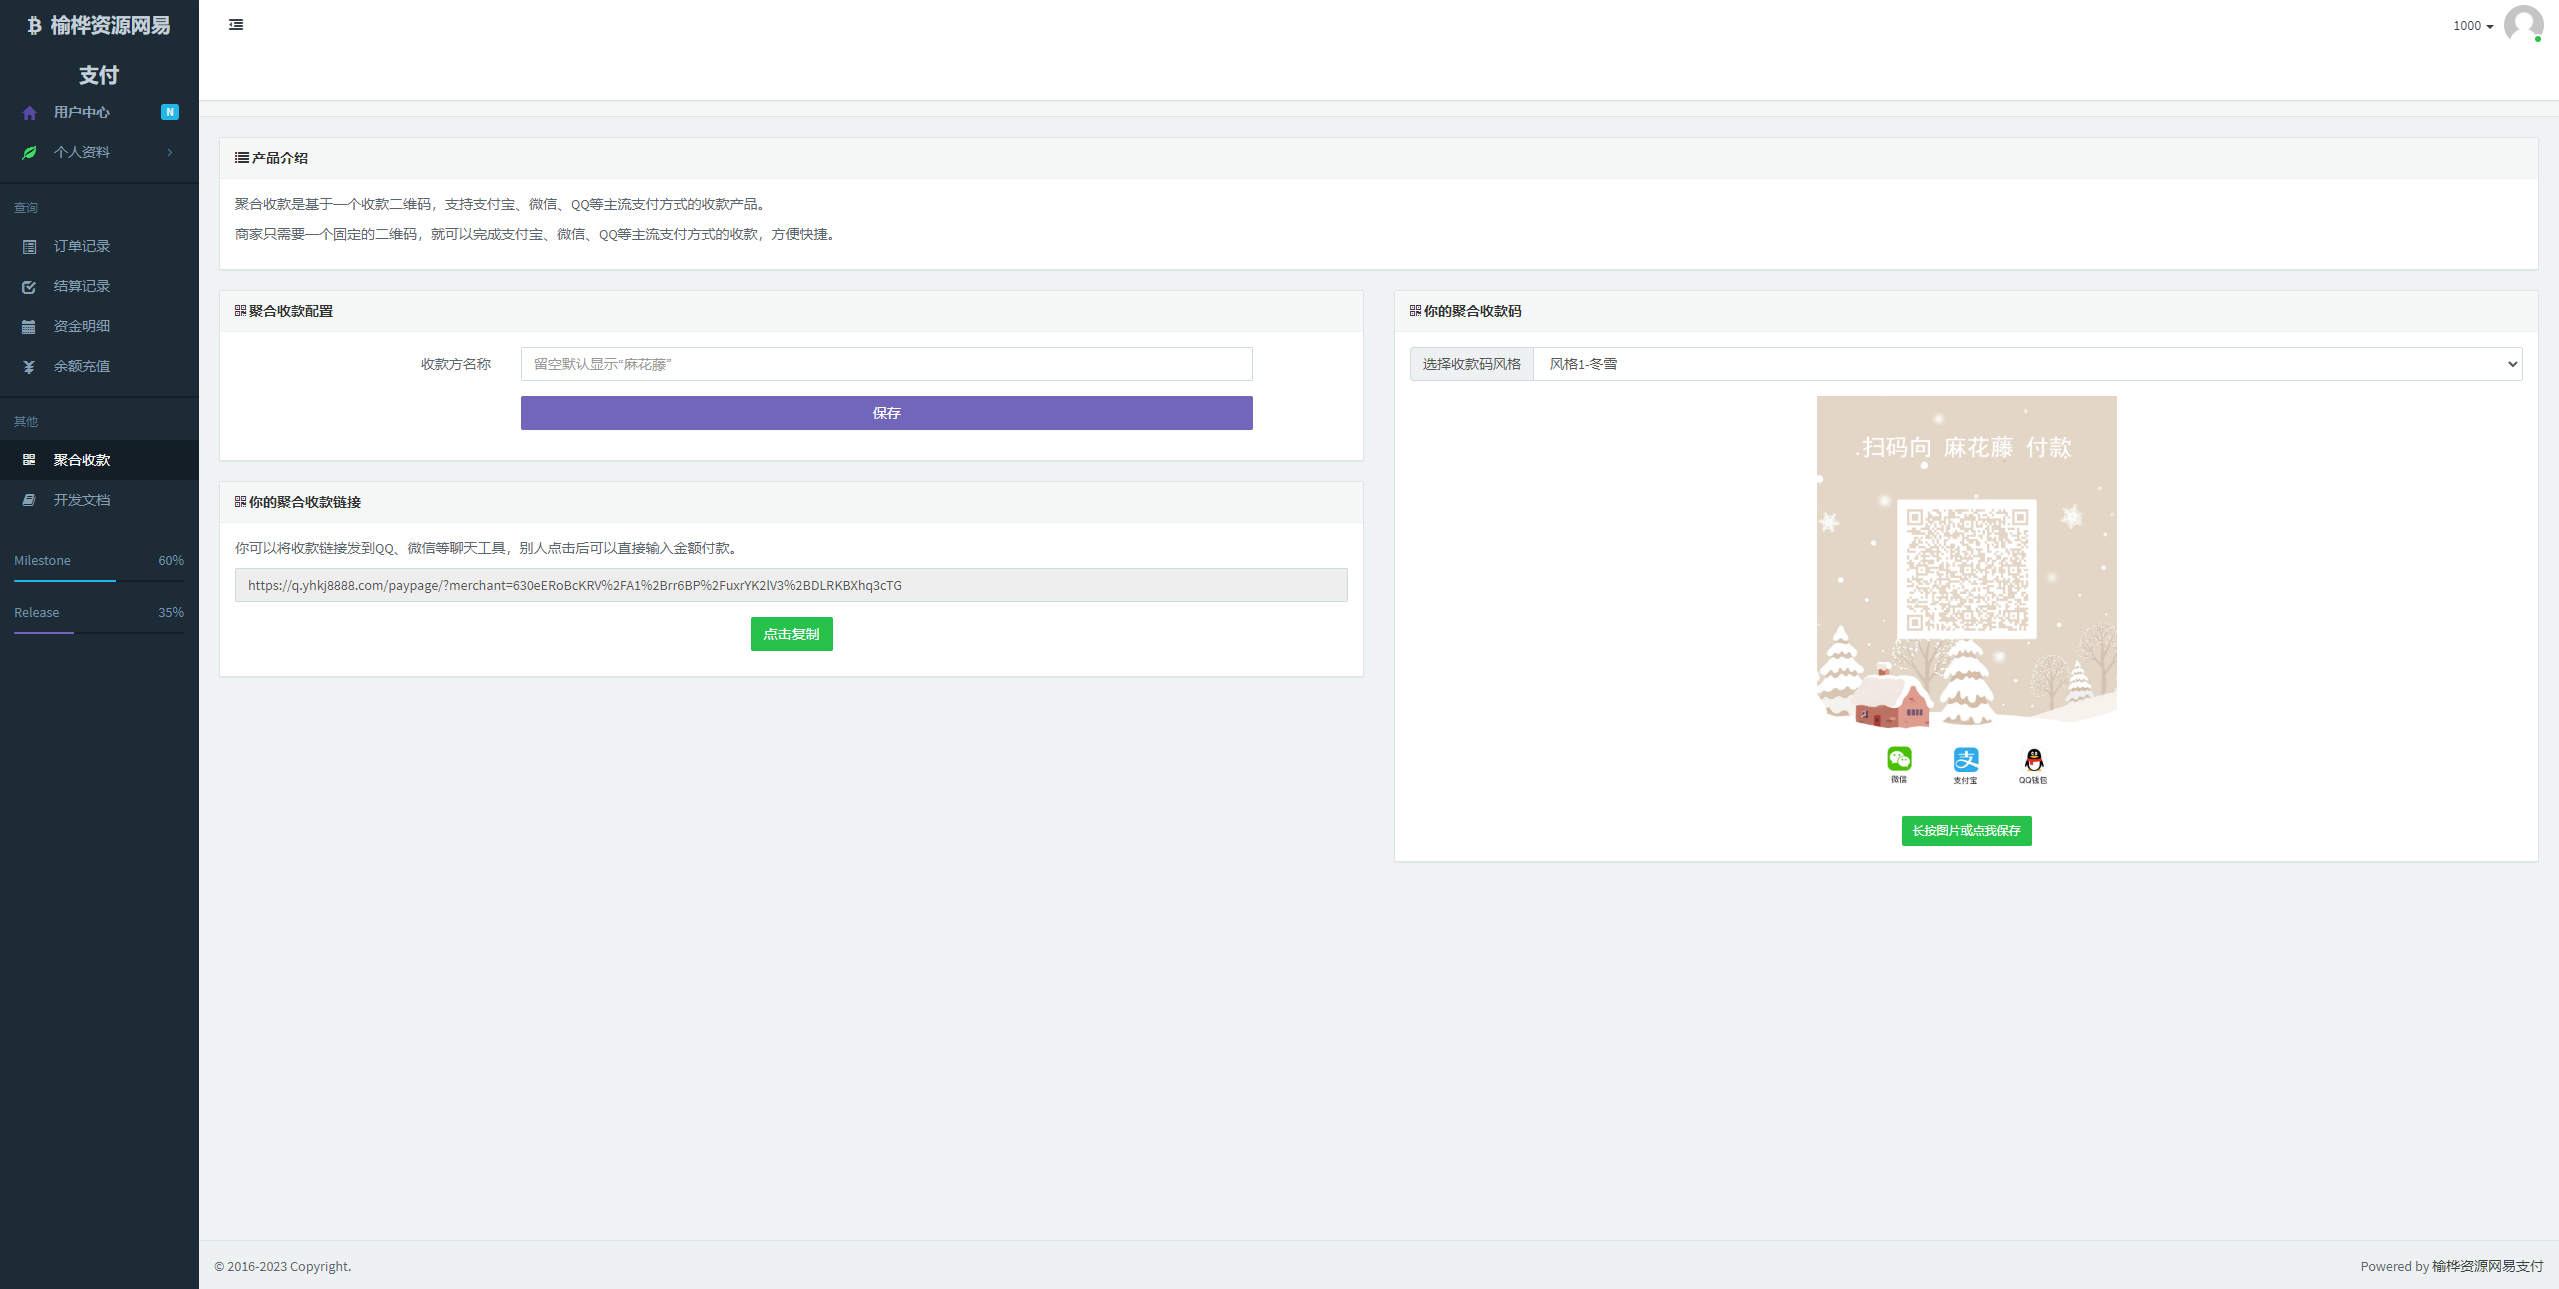The width and height of the screenshot is (2559, 1289).
Task: Open 开发文档 menu item
Action: tap(99, 500)
